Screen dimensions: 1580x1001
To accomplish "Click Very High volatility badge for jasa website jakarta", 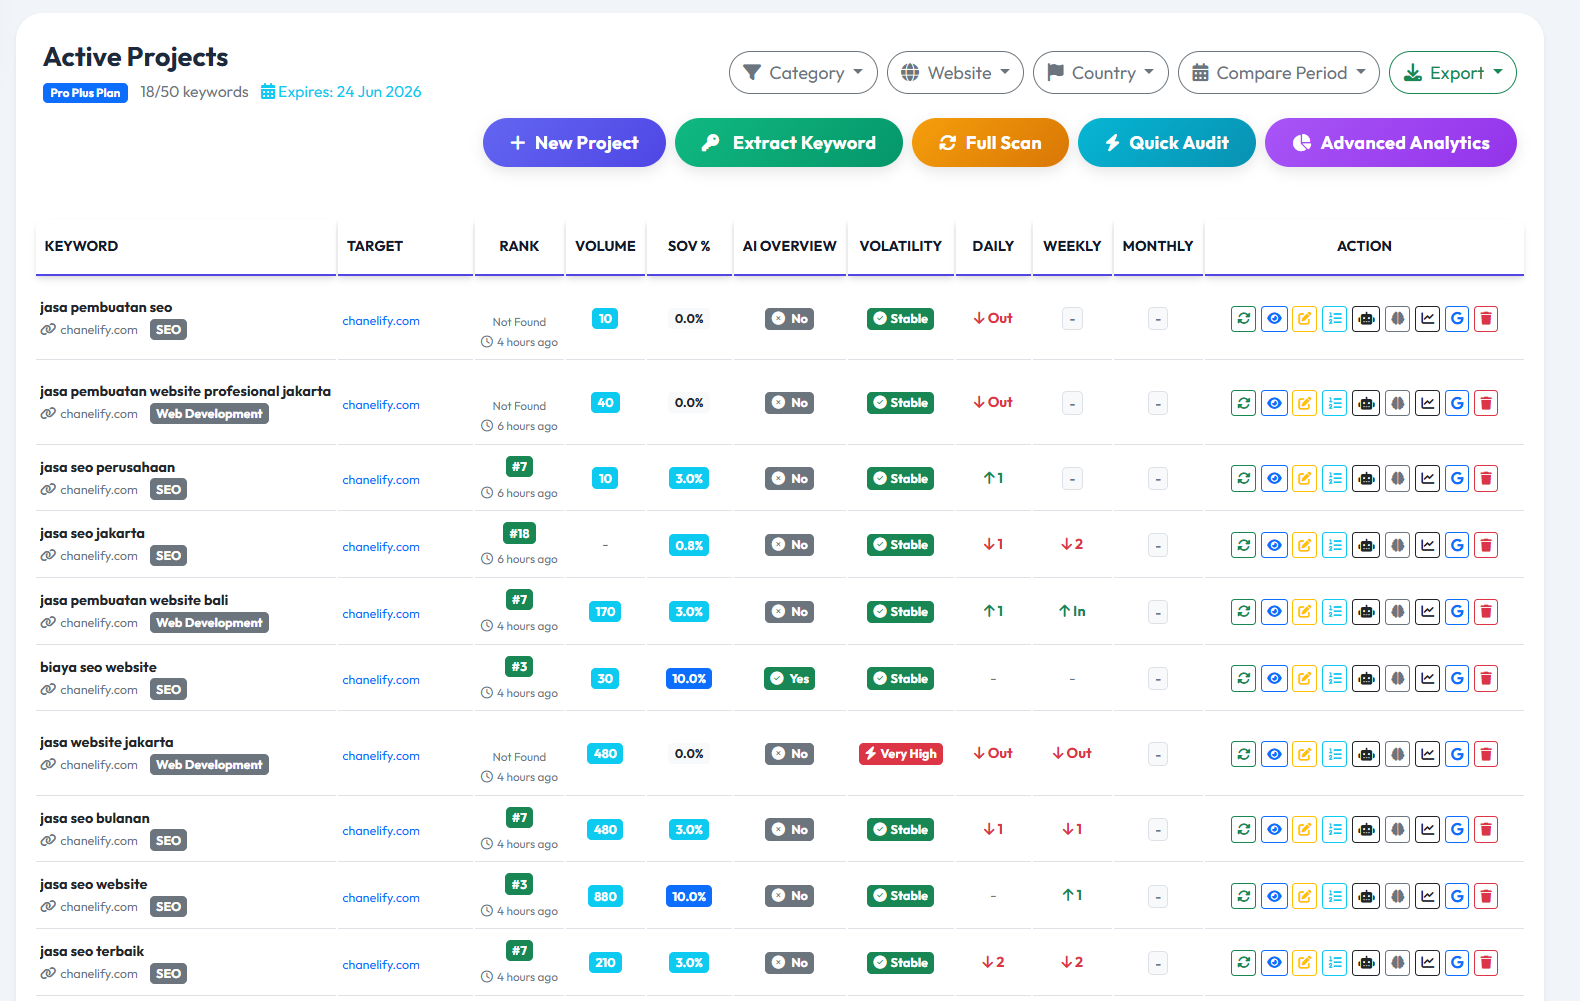I will [900, 754].
